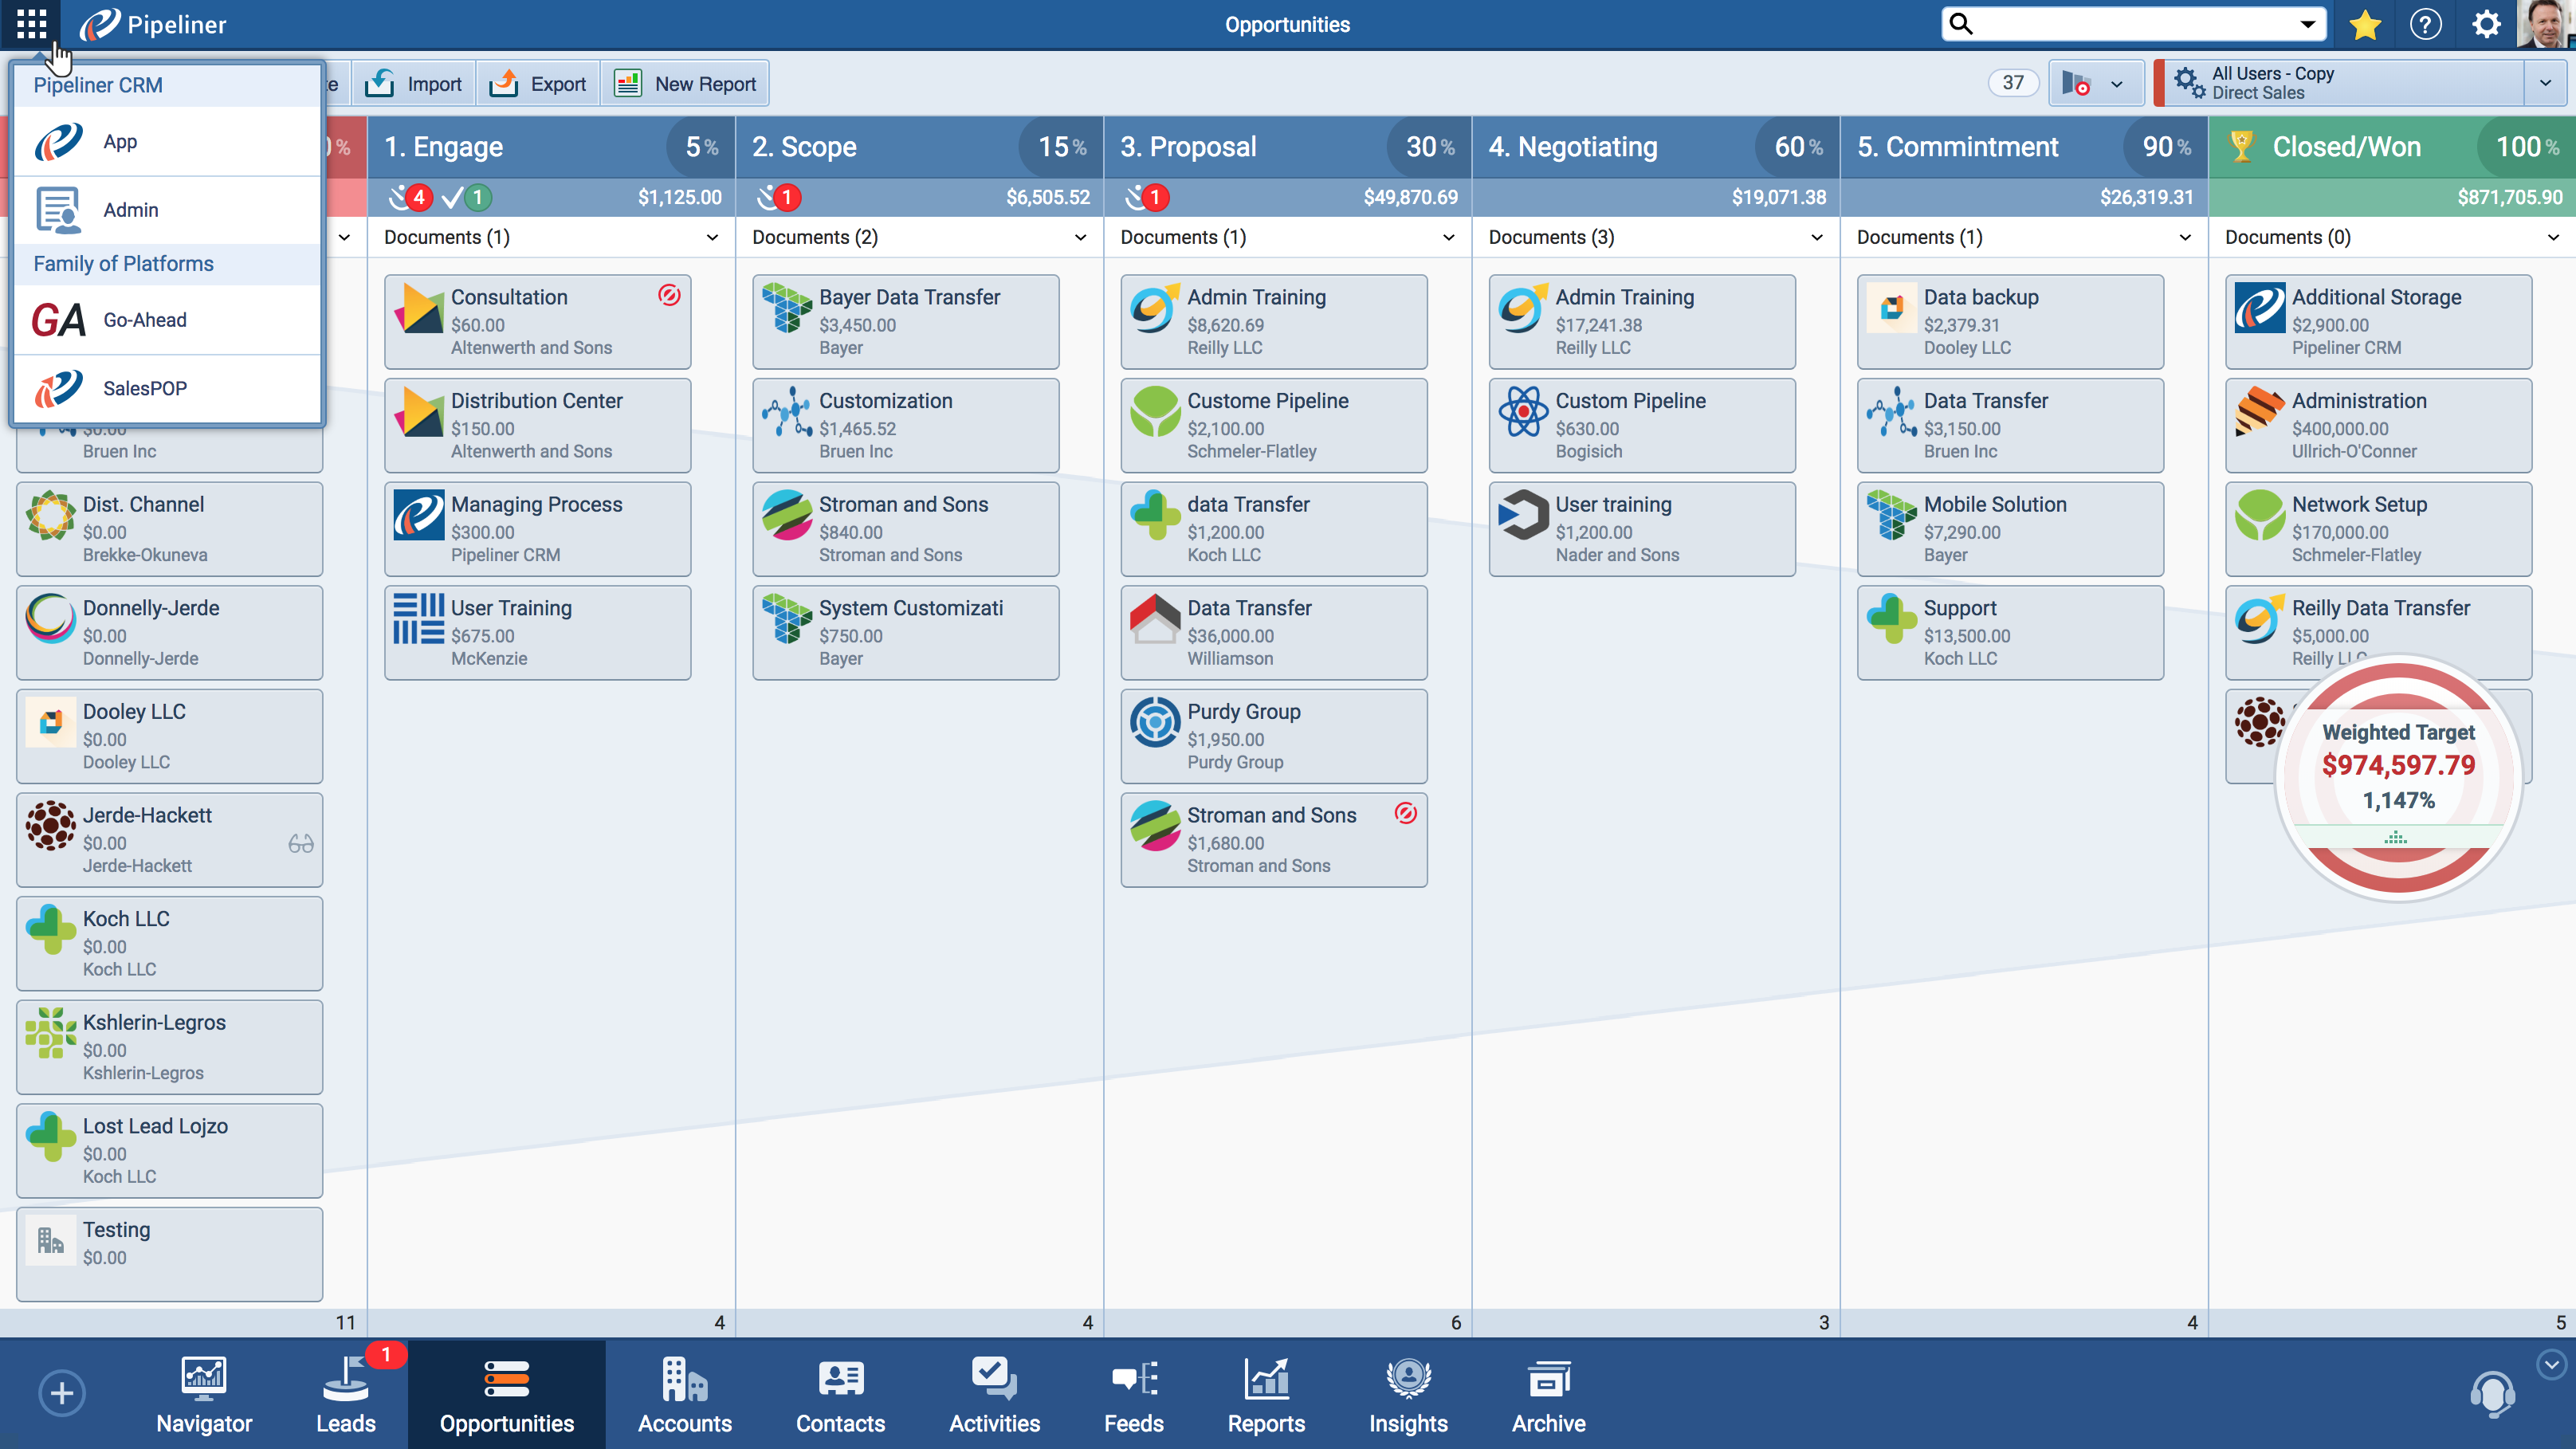Toggle the favorites star in the top bar

2365,24
